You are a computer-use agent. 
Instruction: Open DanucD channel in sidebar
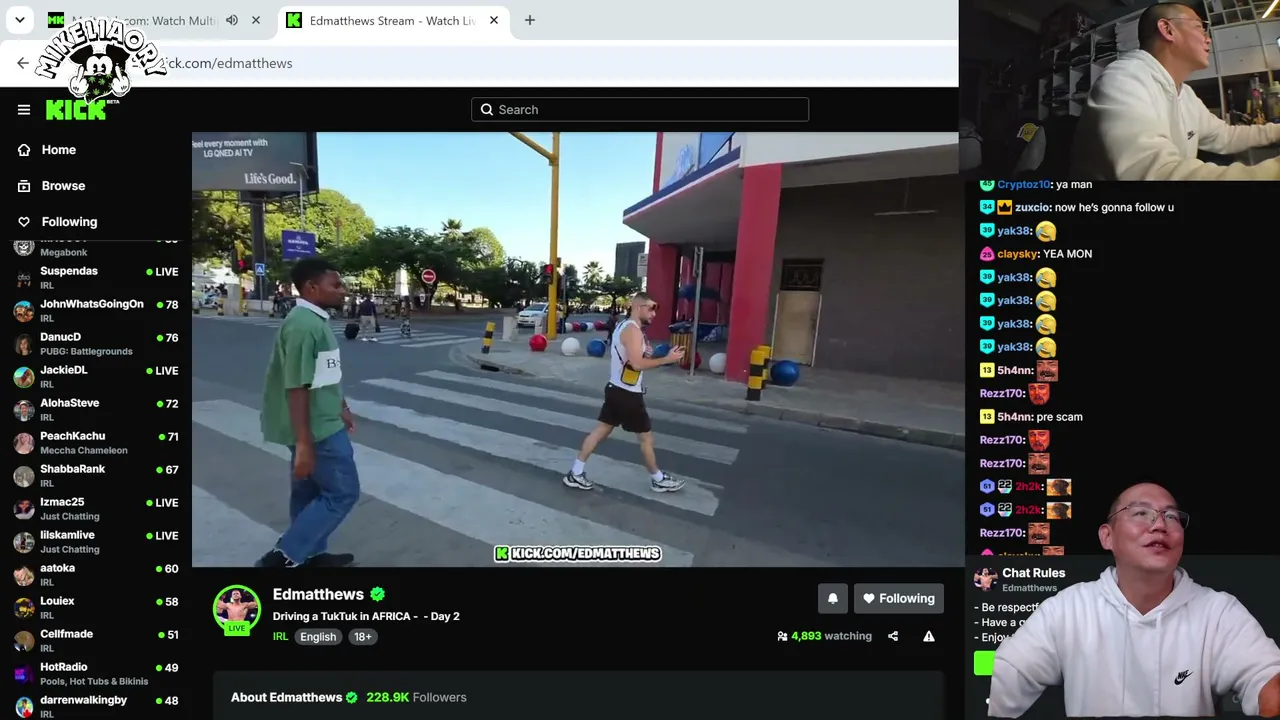[95, 344]
